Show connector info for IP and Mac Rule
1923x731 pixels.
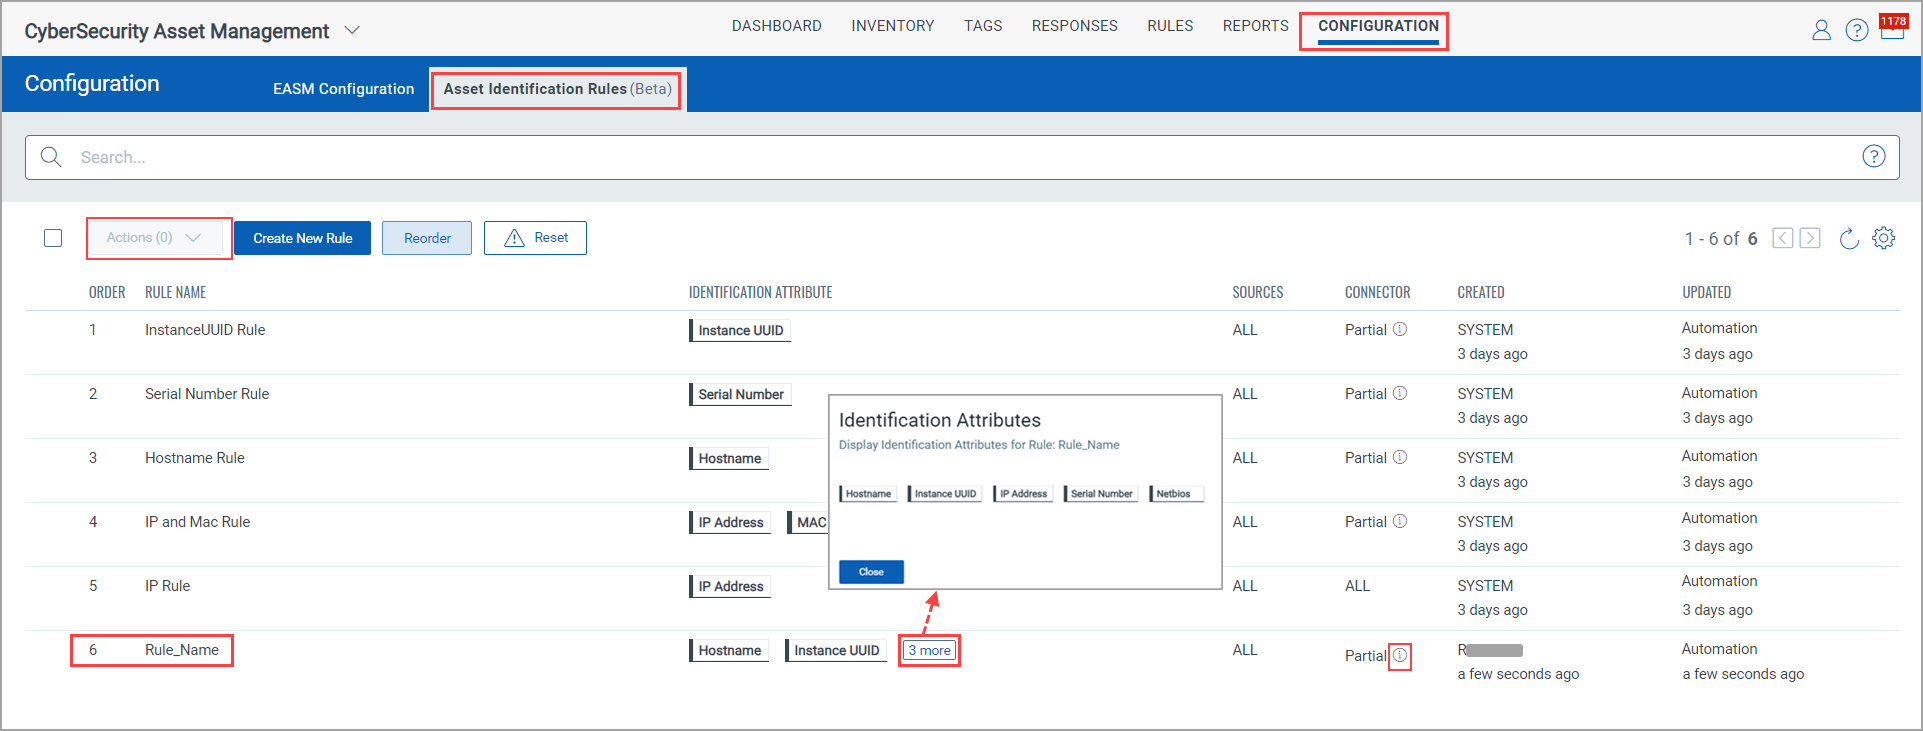[x=1400, y=521]
